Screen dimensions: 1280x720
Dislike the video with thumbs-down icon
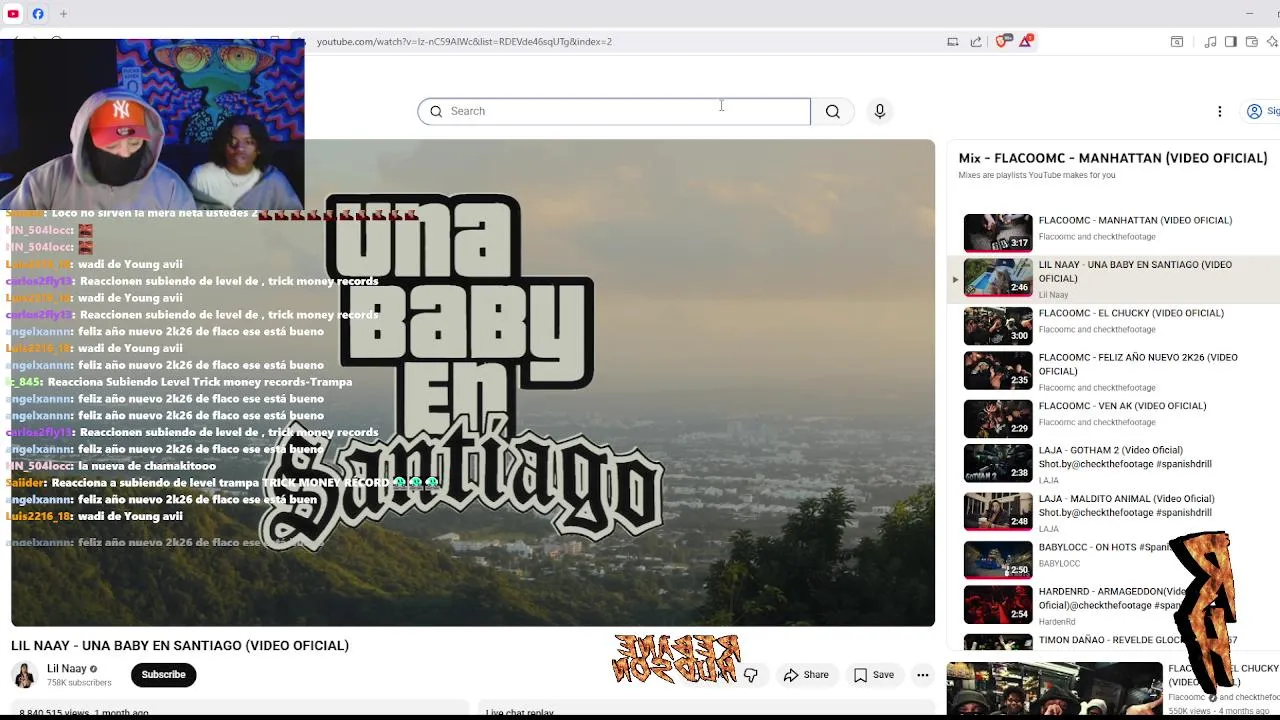coord(751,675)
